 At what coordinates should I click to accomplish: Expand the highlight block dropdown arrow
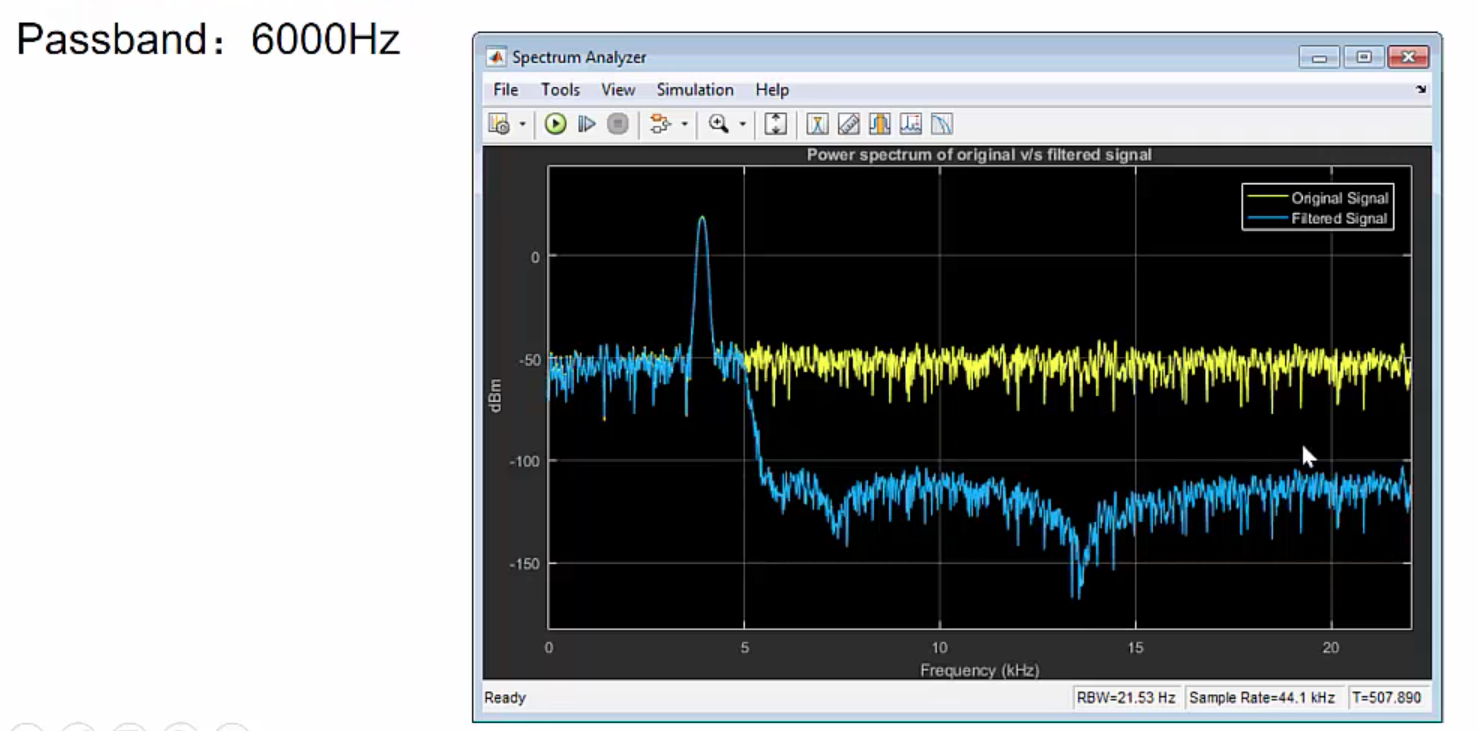[684, 125]
